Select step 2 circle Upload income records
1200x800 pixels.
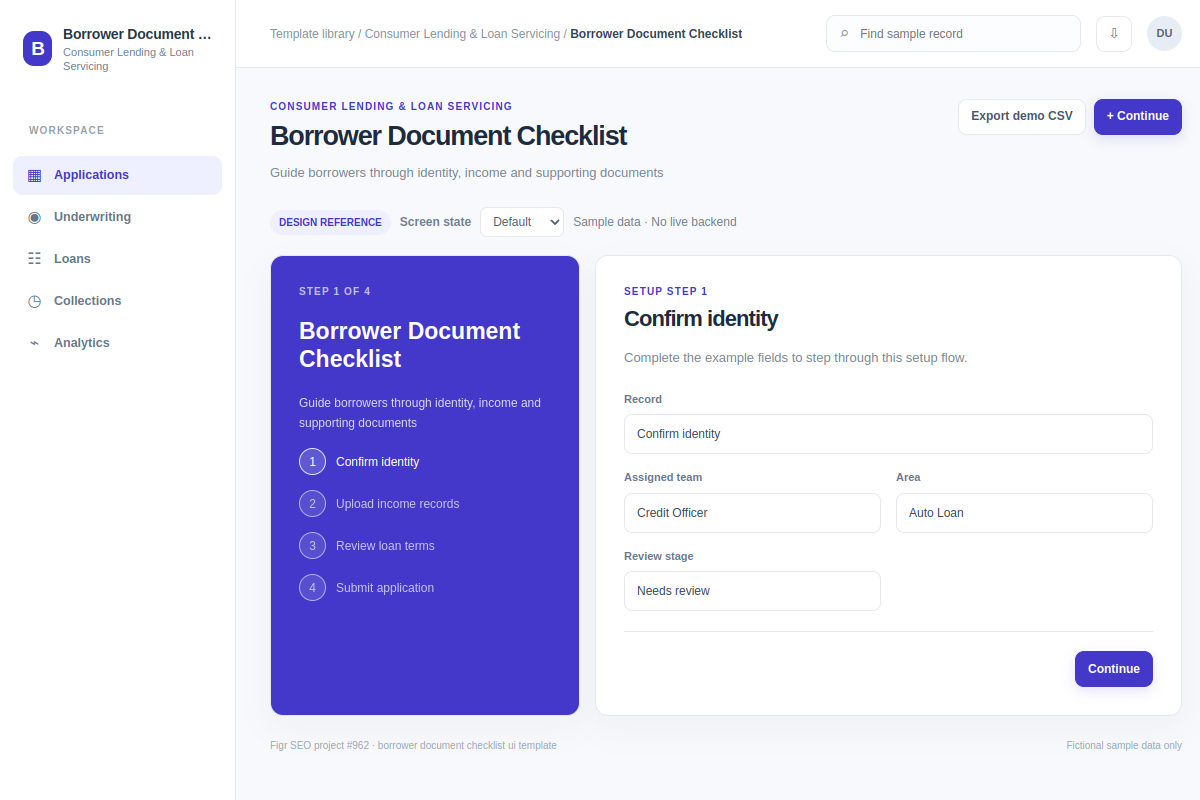tap(312, 504)
